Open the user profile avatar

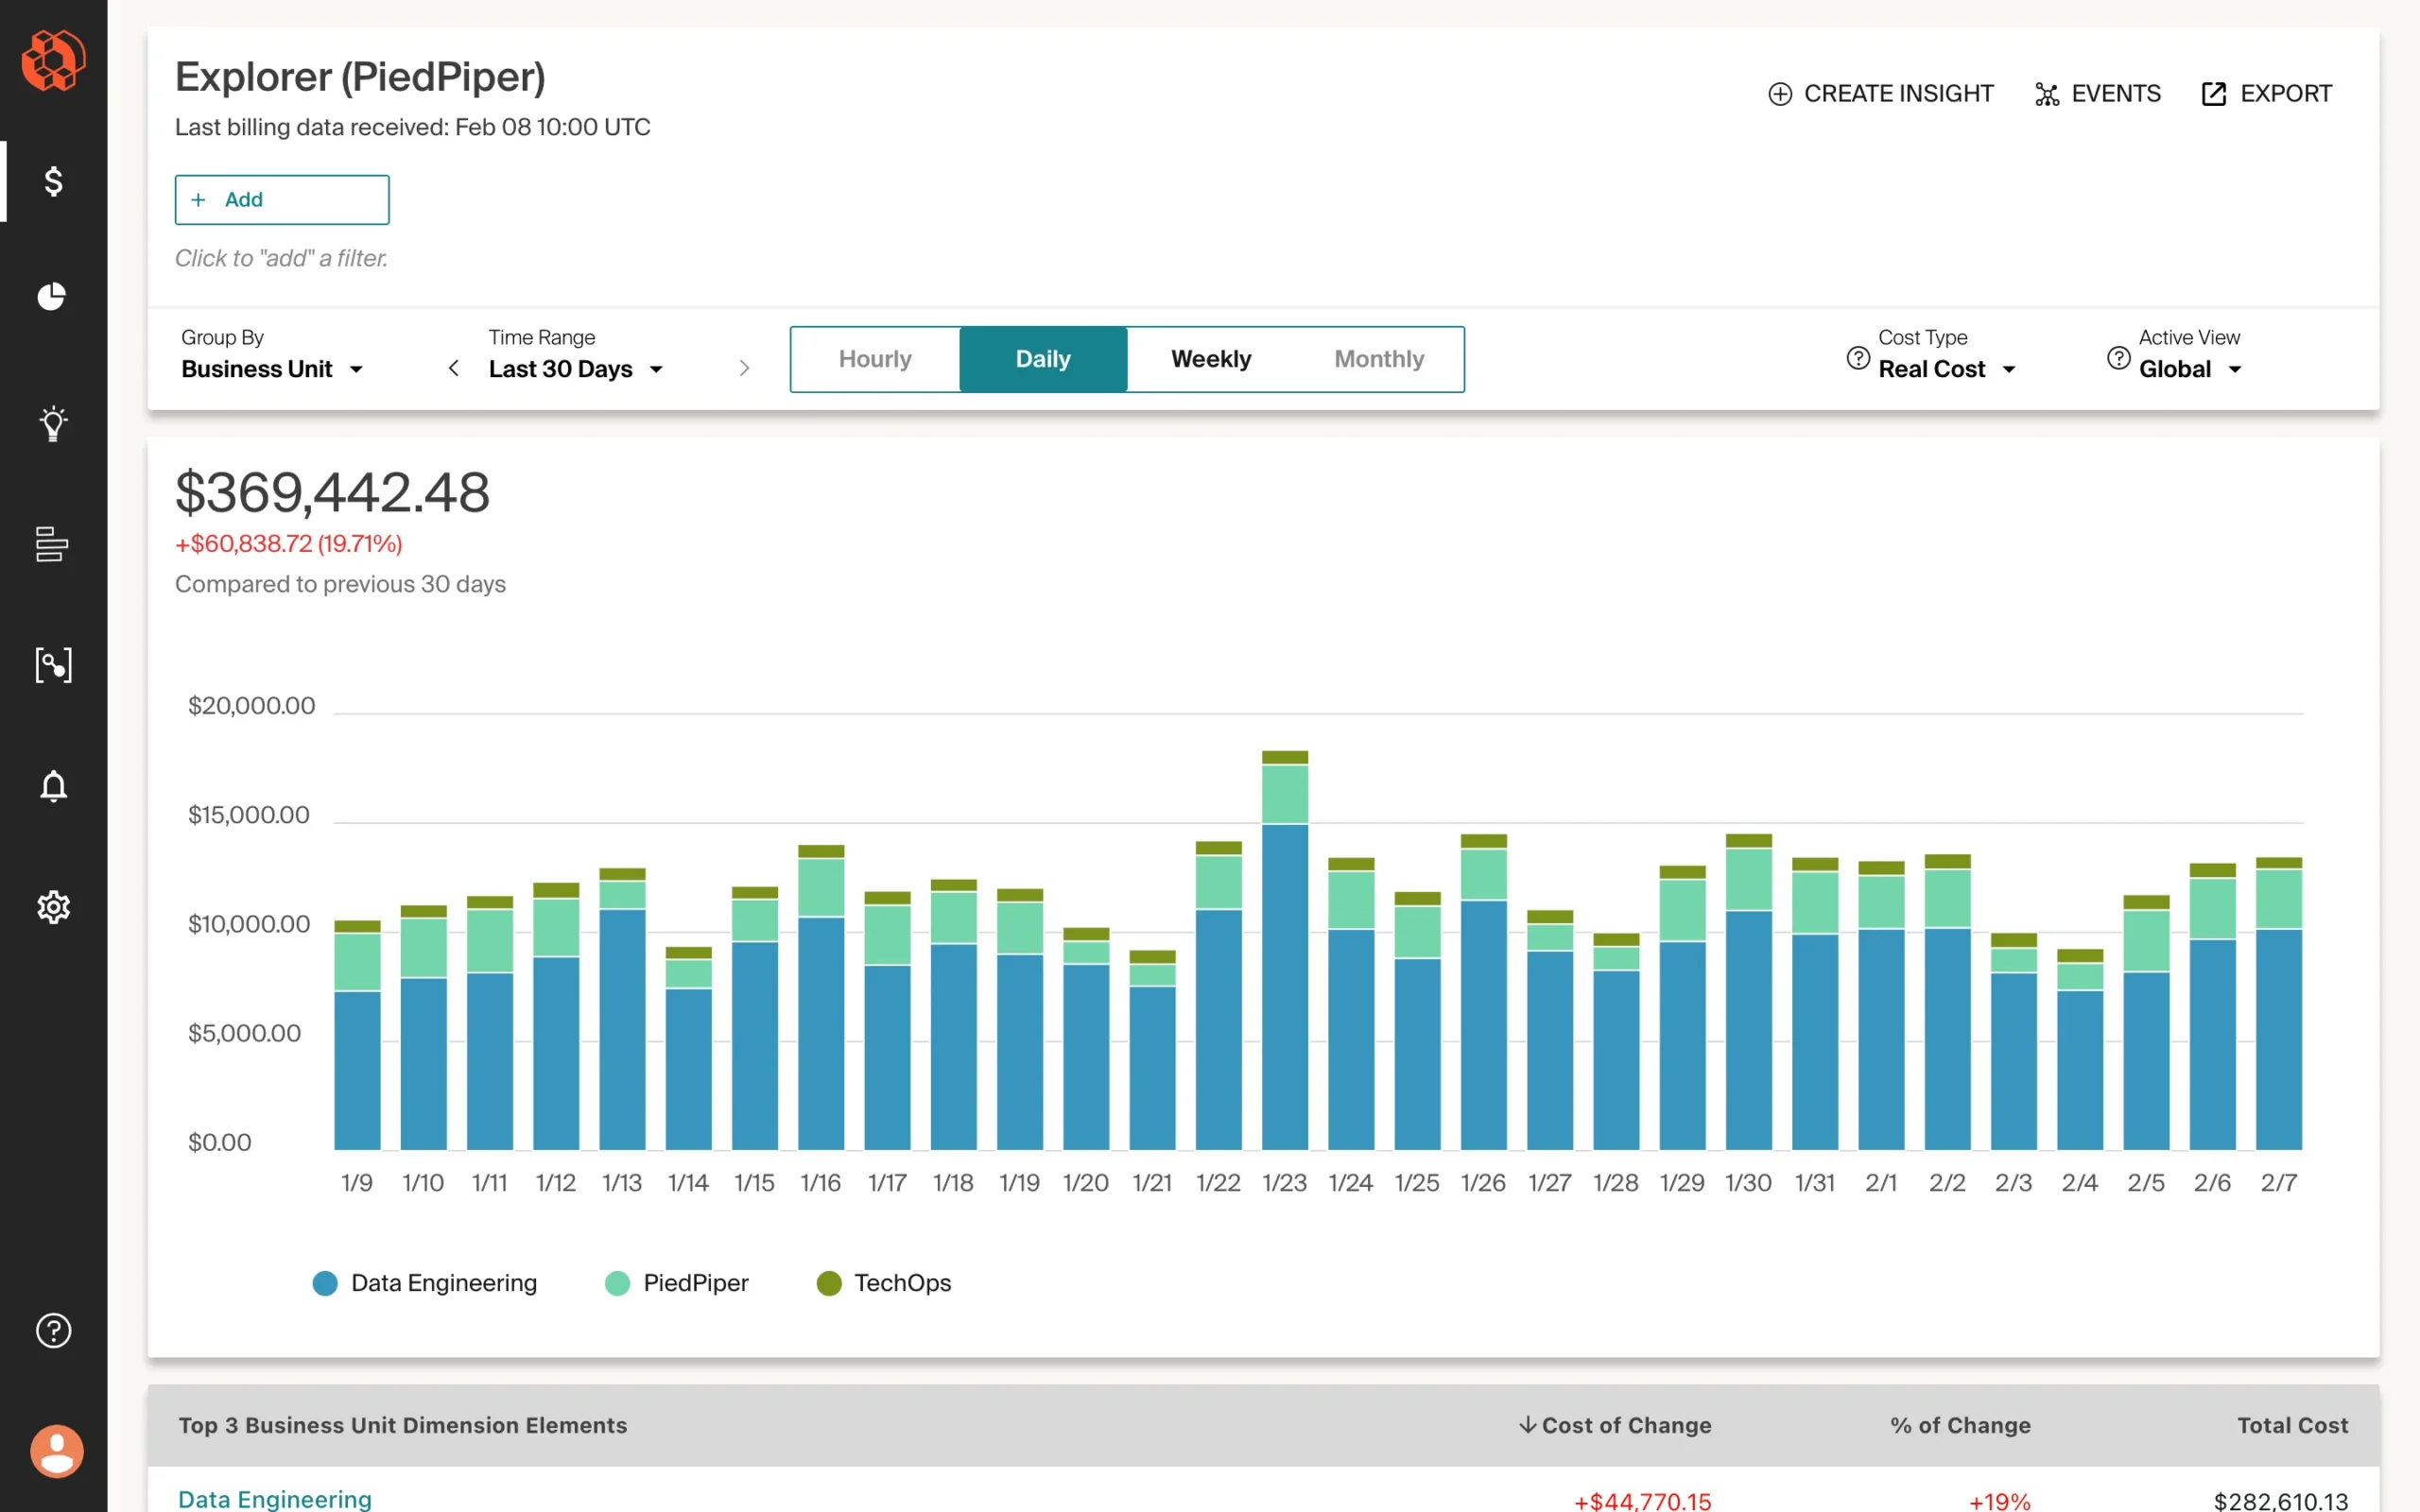point(56,1451)
